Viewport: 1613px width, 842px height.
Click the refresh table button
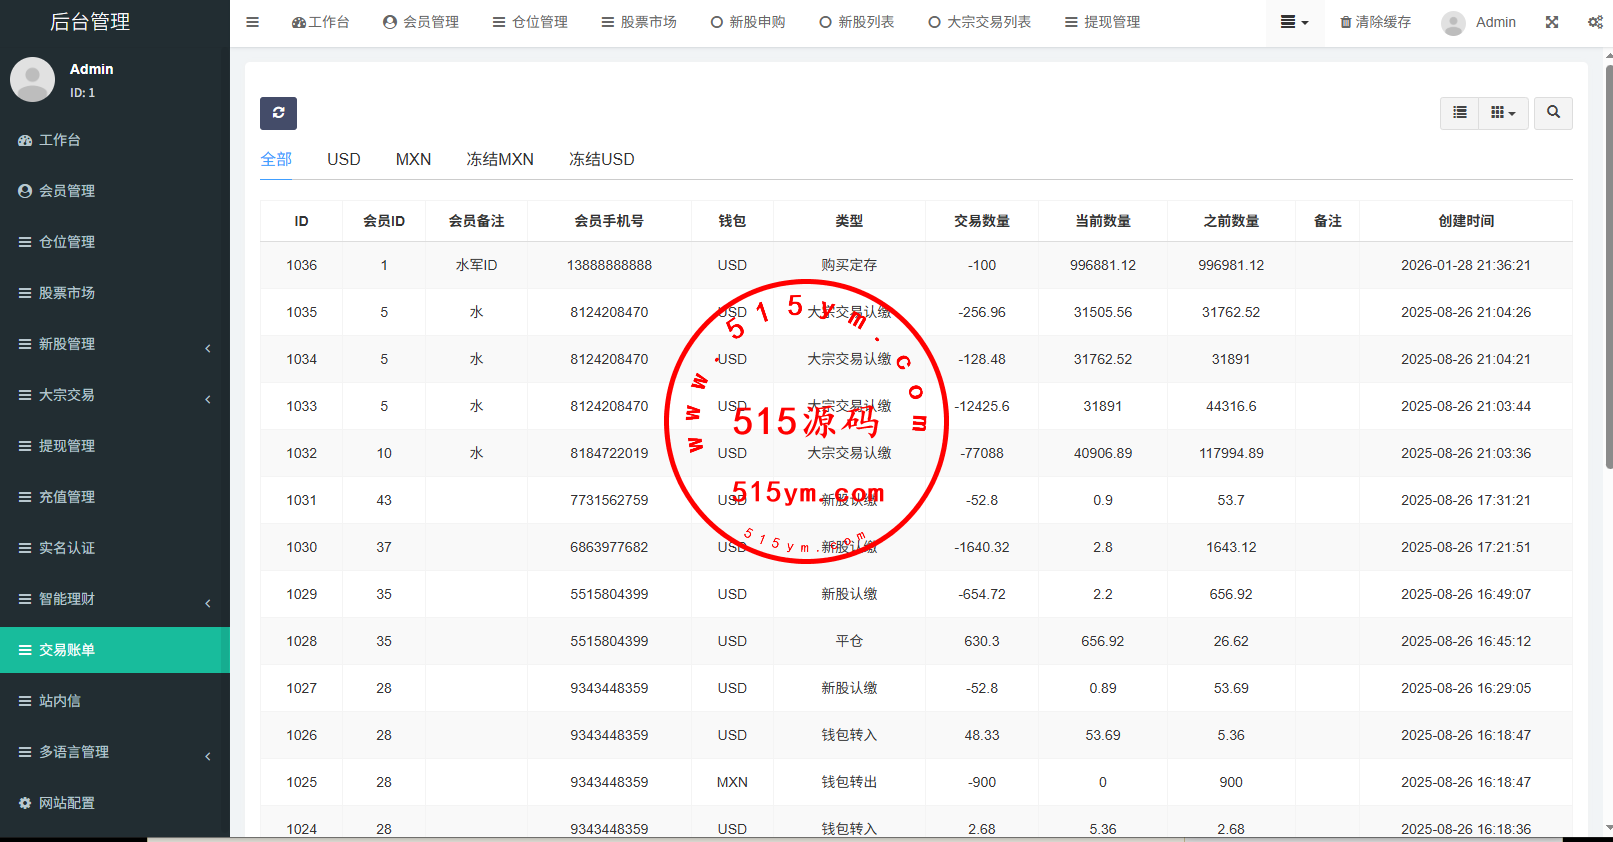pos(278,113)
